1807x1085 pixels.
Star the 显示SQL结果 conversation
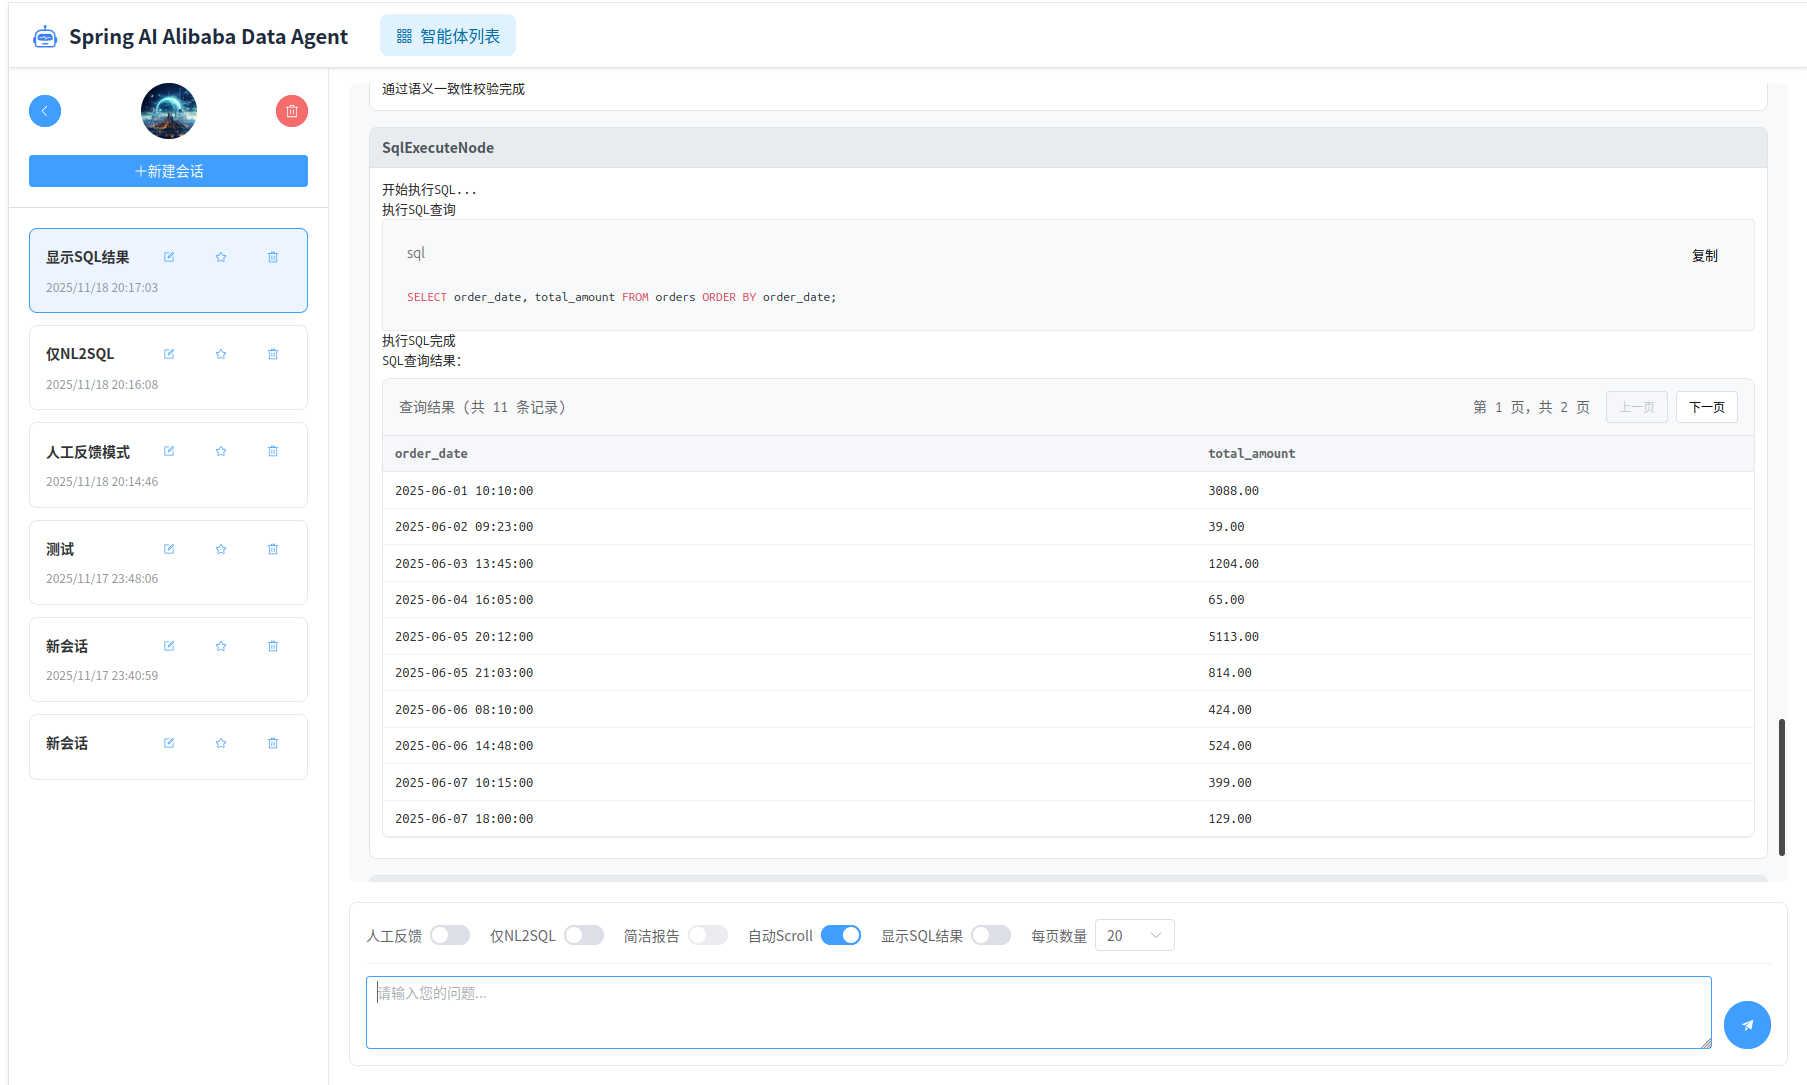[x=220, y=256]
